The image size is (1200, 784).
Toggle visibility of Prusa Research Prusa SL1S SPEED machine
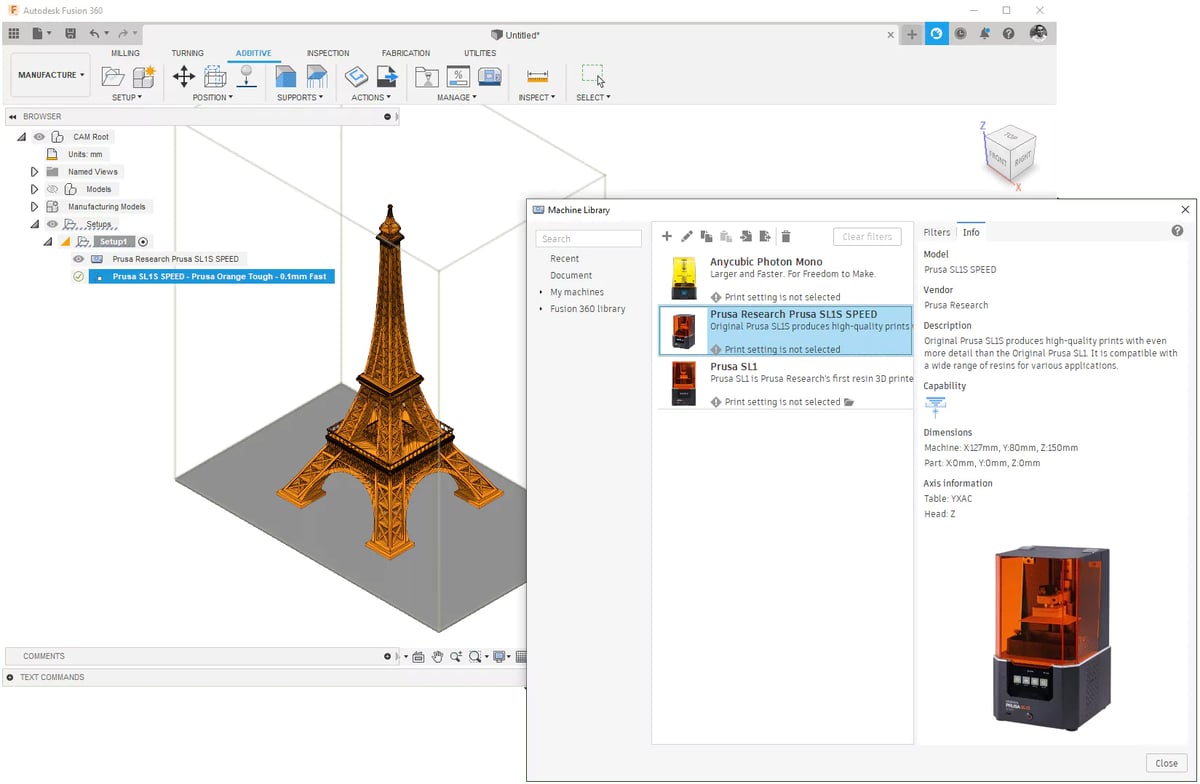click(x=78, y=259)
